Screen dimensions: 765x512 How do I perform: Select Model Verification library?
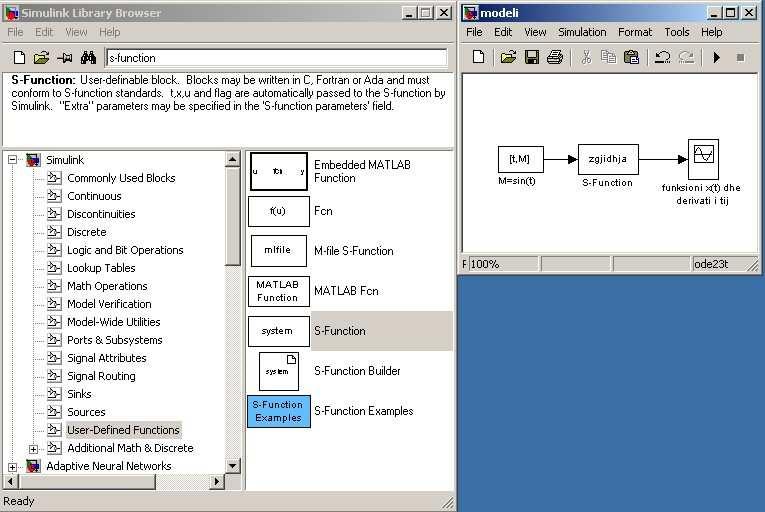(109, 304)
